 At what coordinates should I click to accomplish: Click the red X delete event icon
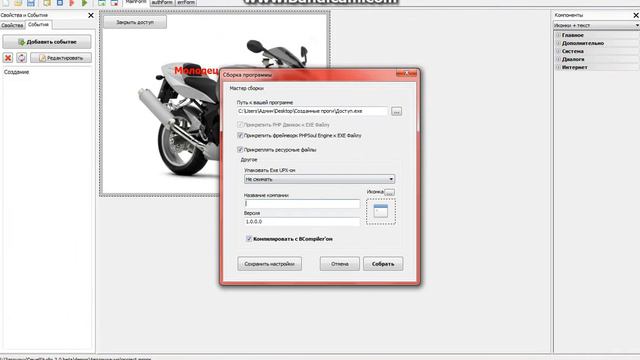click(8, 58)
